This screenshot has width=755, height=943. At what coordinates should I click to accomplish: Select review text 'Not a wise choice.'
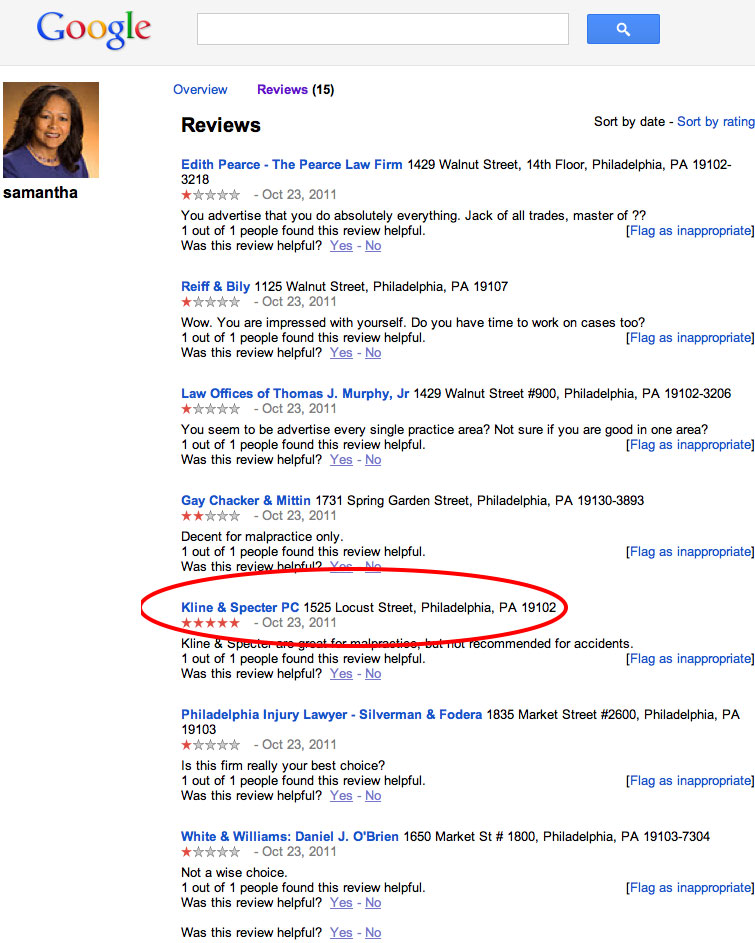click(234, 873)
